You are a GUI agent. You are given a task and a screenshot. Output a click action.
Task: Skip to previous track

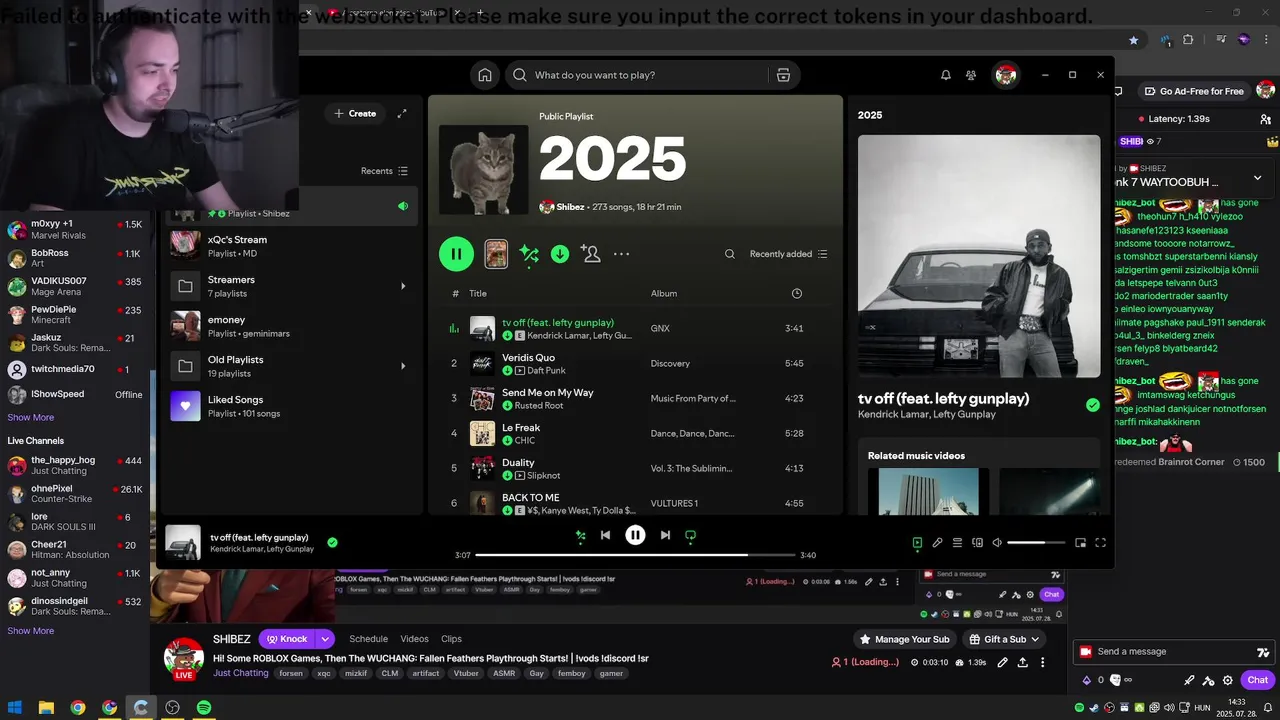coord(605,535)
